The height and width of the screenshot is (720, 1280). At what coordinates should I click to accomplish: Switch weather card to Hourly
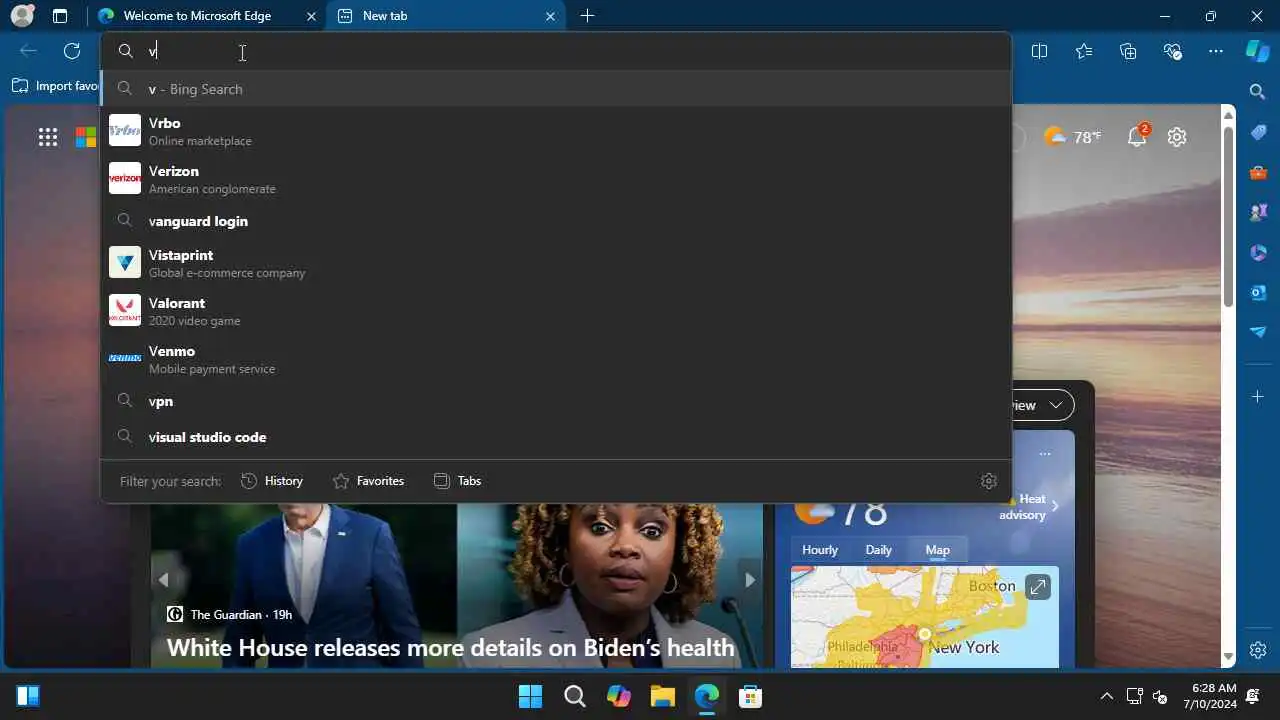pos(820,550)
